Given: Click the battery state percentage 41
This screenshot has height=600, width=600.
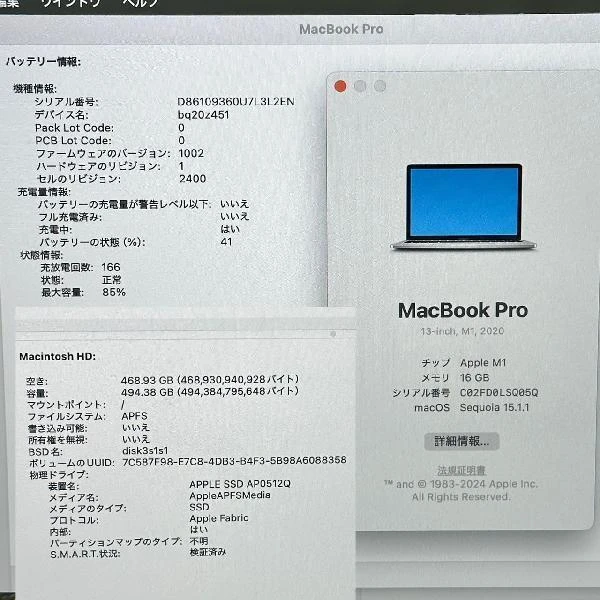Looking at the screenshot, I should coord(226,242).
